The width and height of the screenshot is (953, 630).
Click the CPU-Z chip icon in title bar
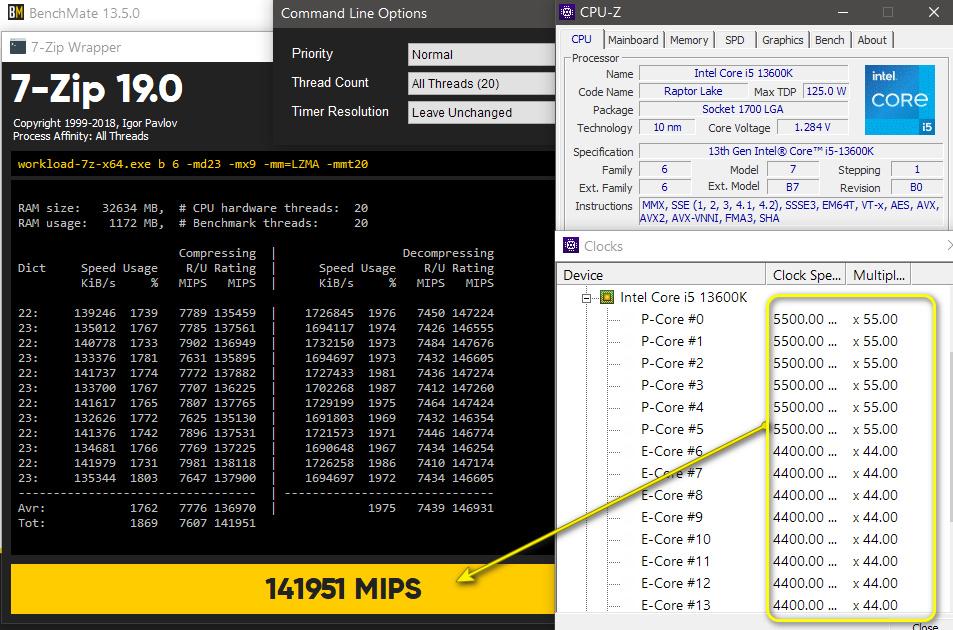(x=569, y=13)
